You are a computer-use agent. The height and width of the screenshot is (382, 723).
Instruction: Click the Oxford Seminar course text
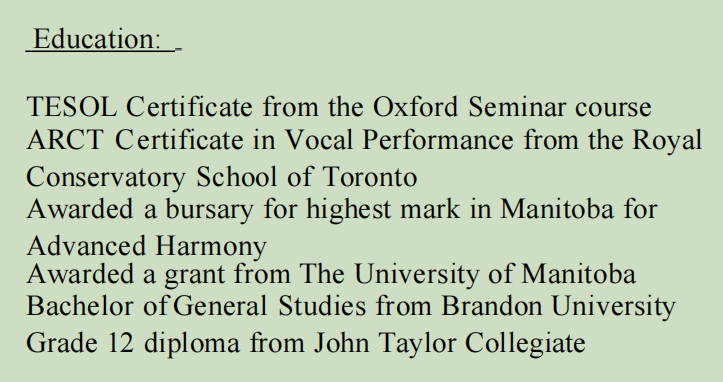coord(512,107)
